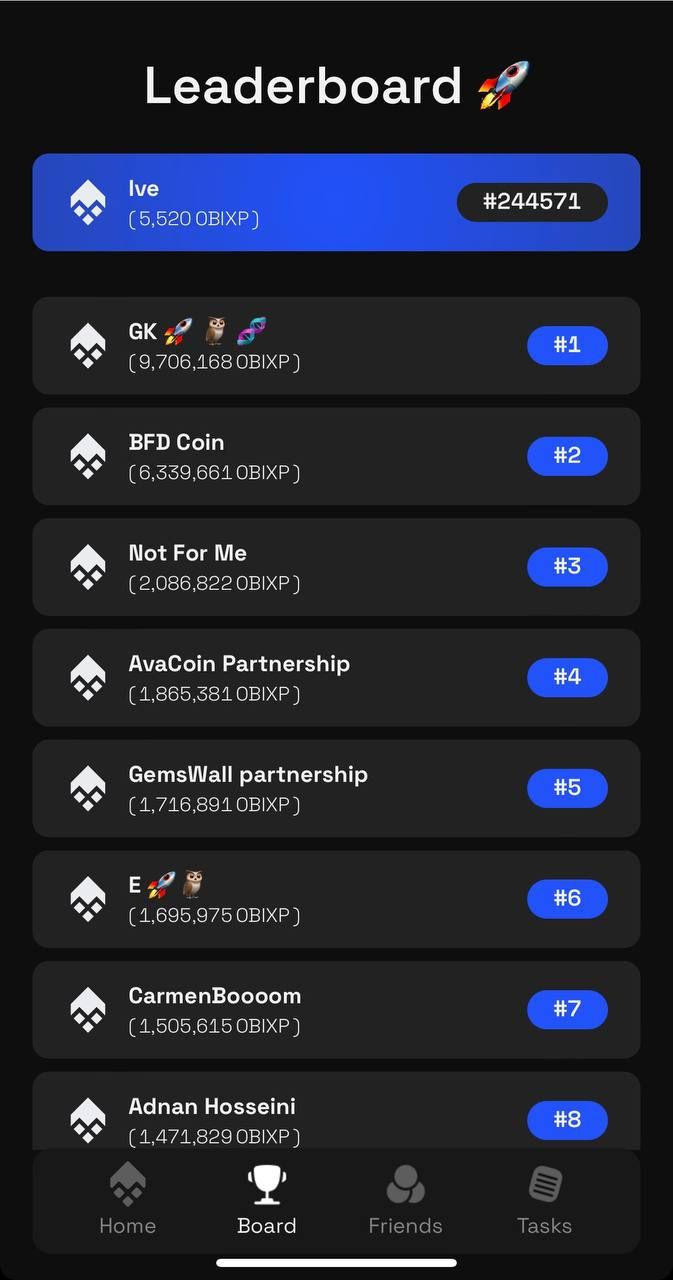Click the #244571 rank badge
Screen dimensions: 673x1280
click(x=532, y=201)
